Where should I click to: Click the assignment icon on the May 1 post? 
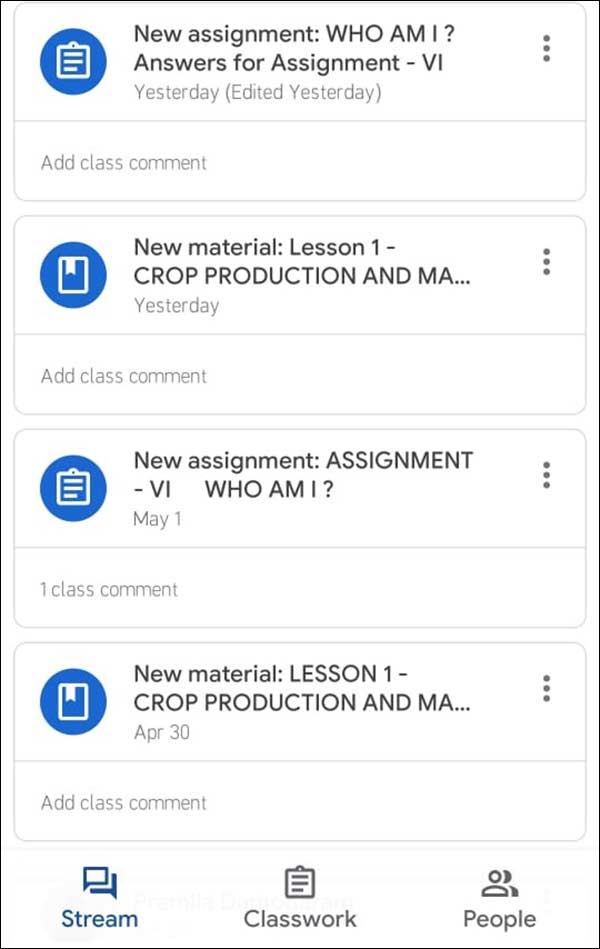point(73,488)
